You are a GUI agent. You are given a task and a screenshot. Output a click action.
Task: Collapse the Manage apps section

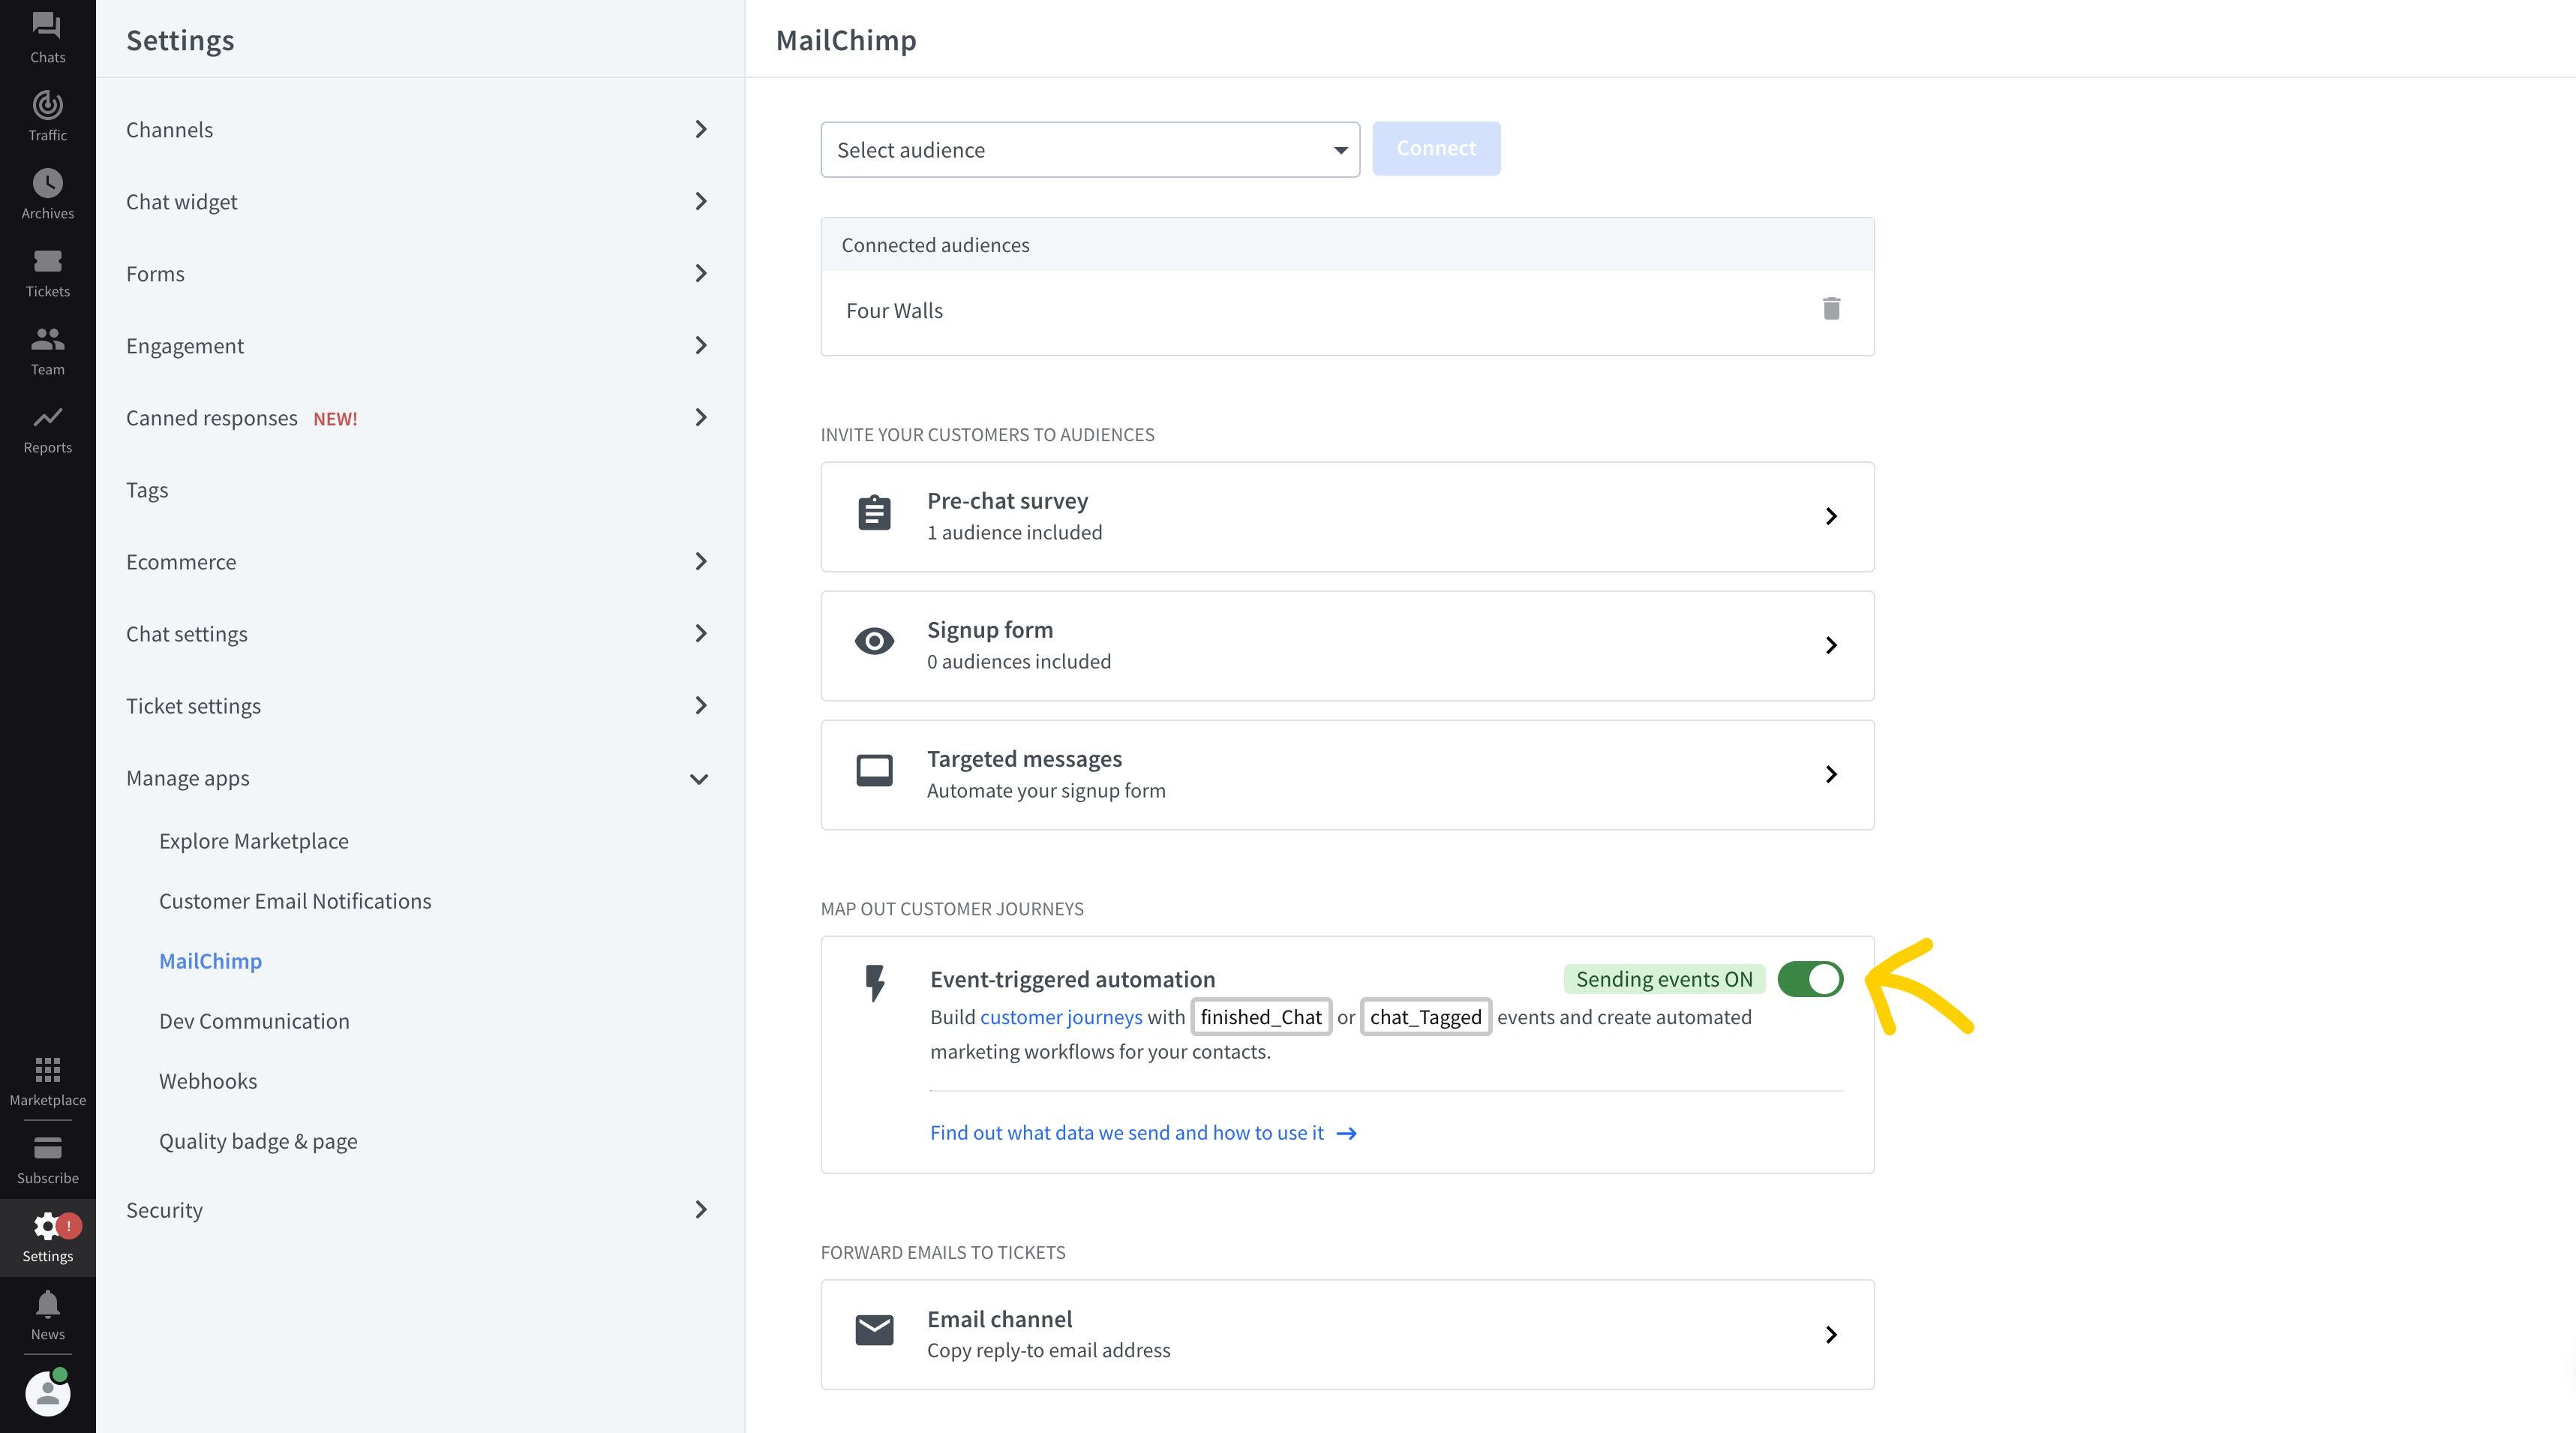699,778
